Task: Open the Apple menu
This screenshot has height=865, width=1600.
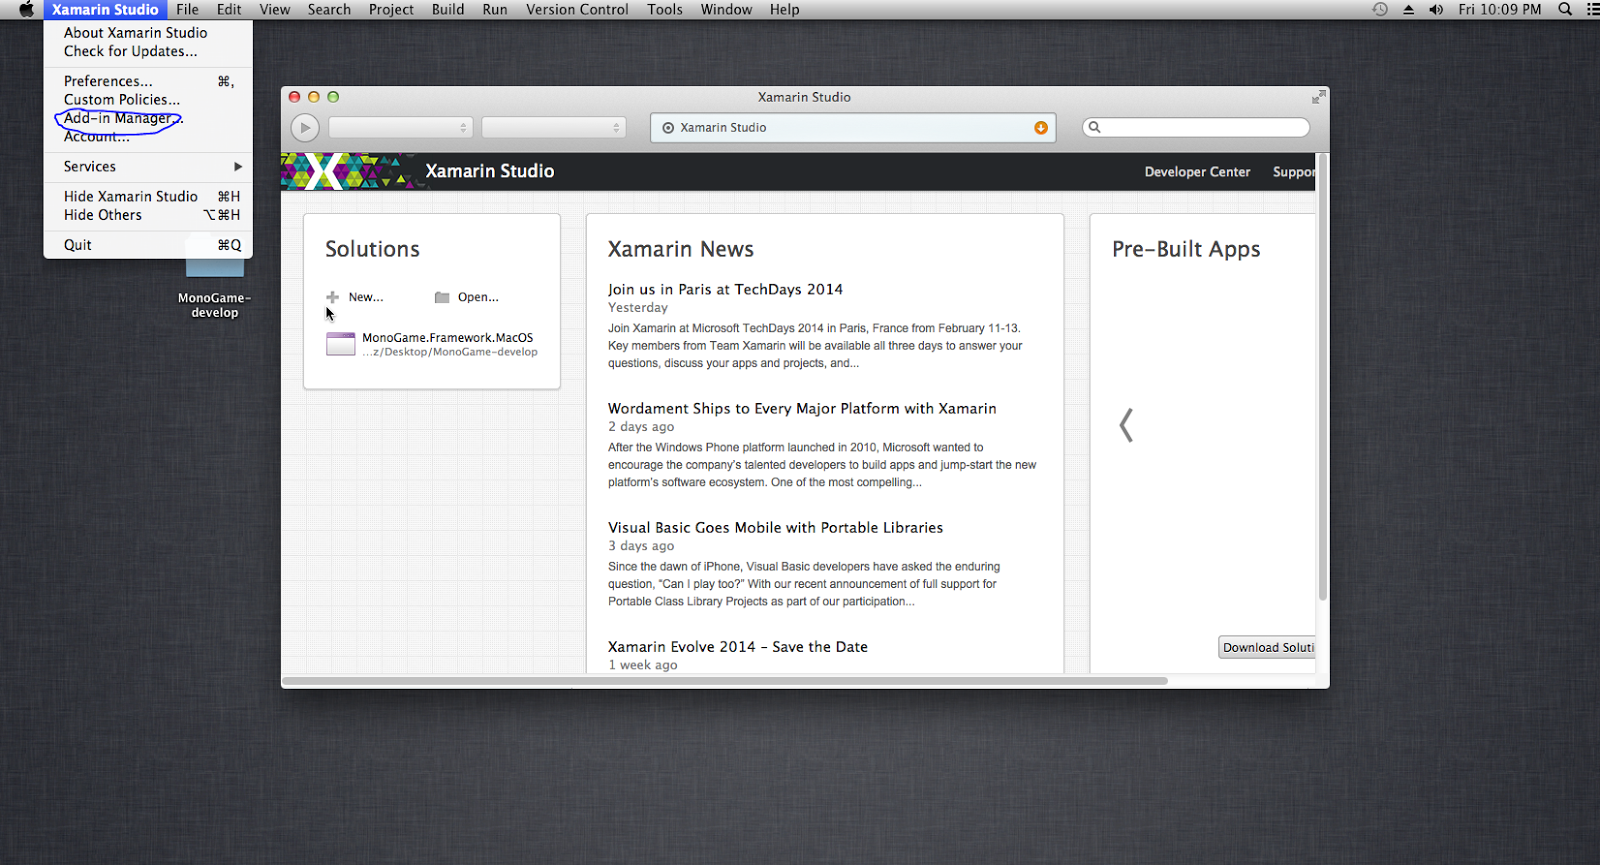Action: pos(26,9)
